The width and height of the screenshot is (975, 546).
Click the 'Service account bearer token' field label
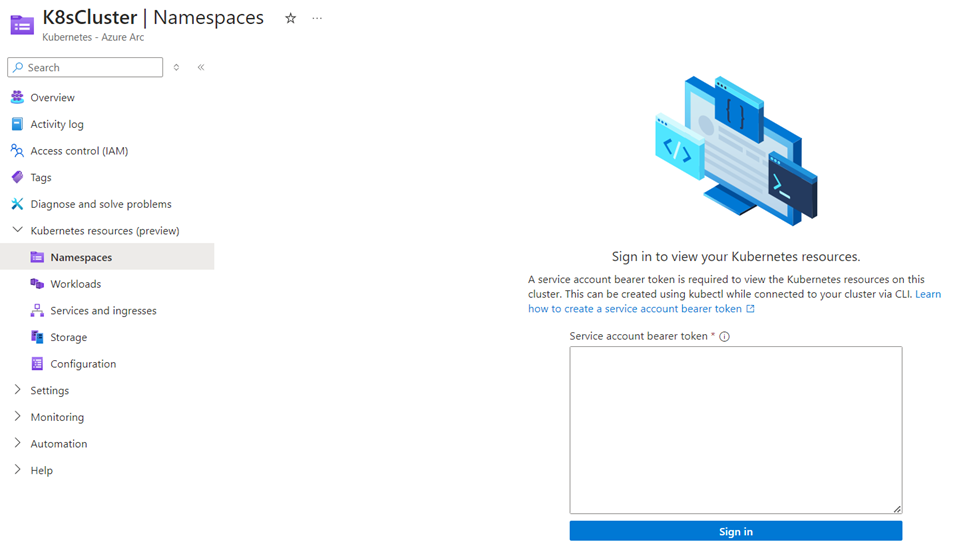(639, 336)
